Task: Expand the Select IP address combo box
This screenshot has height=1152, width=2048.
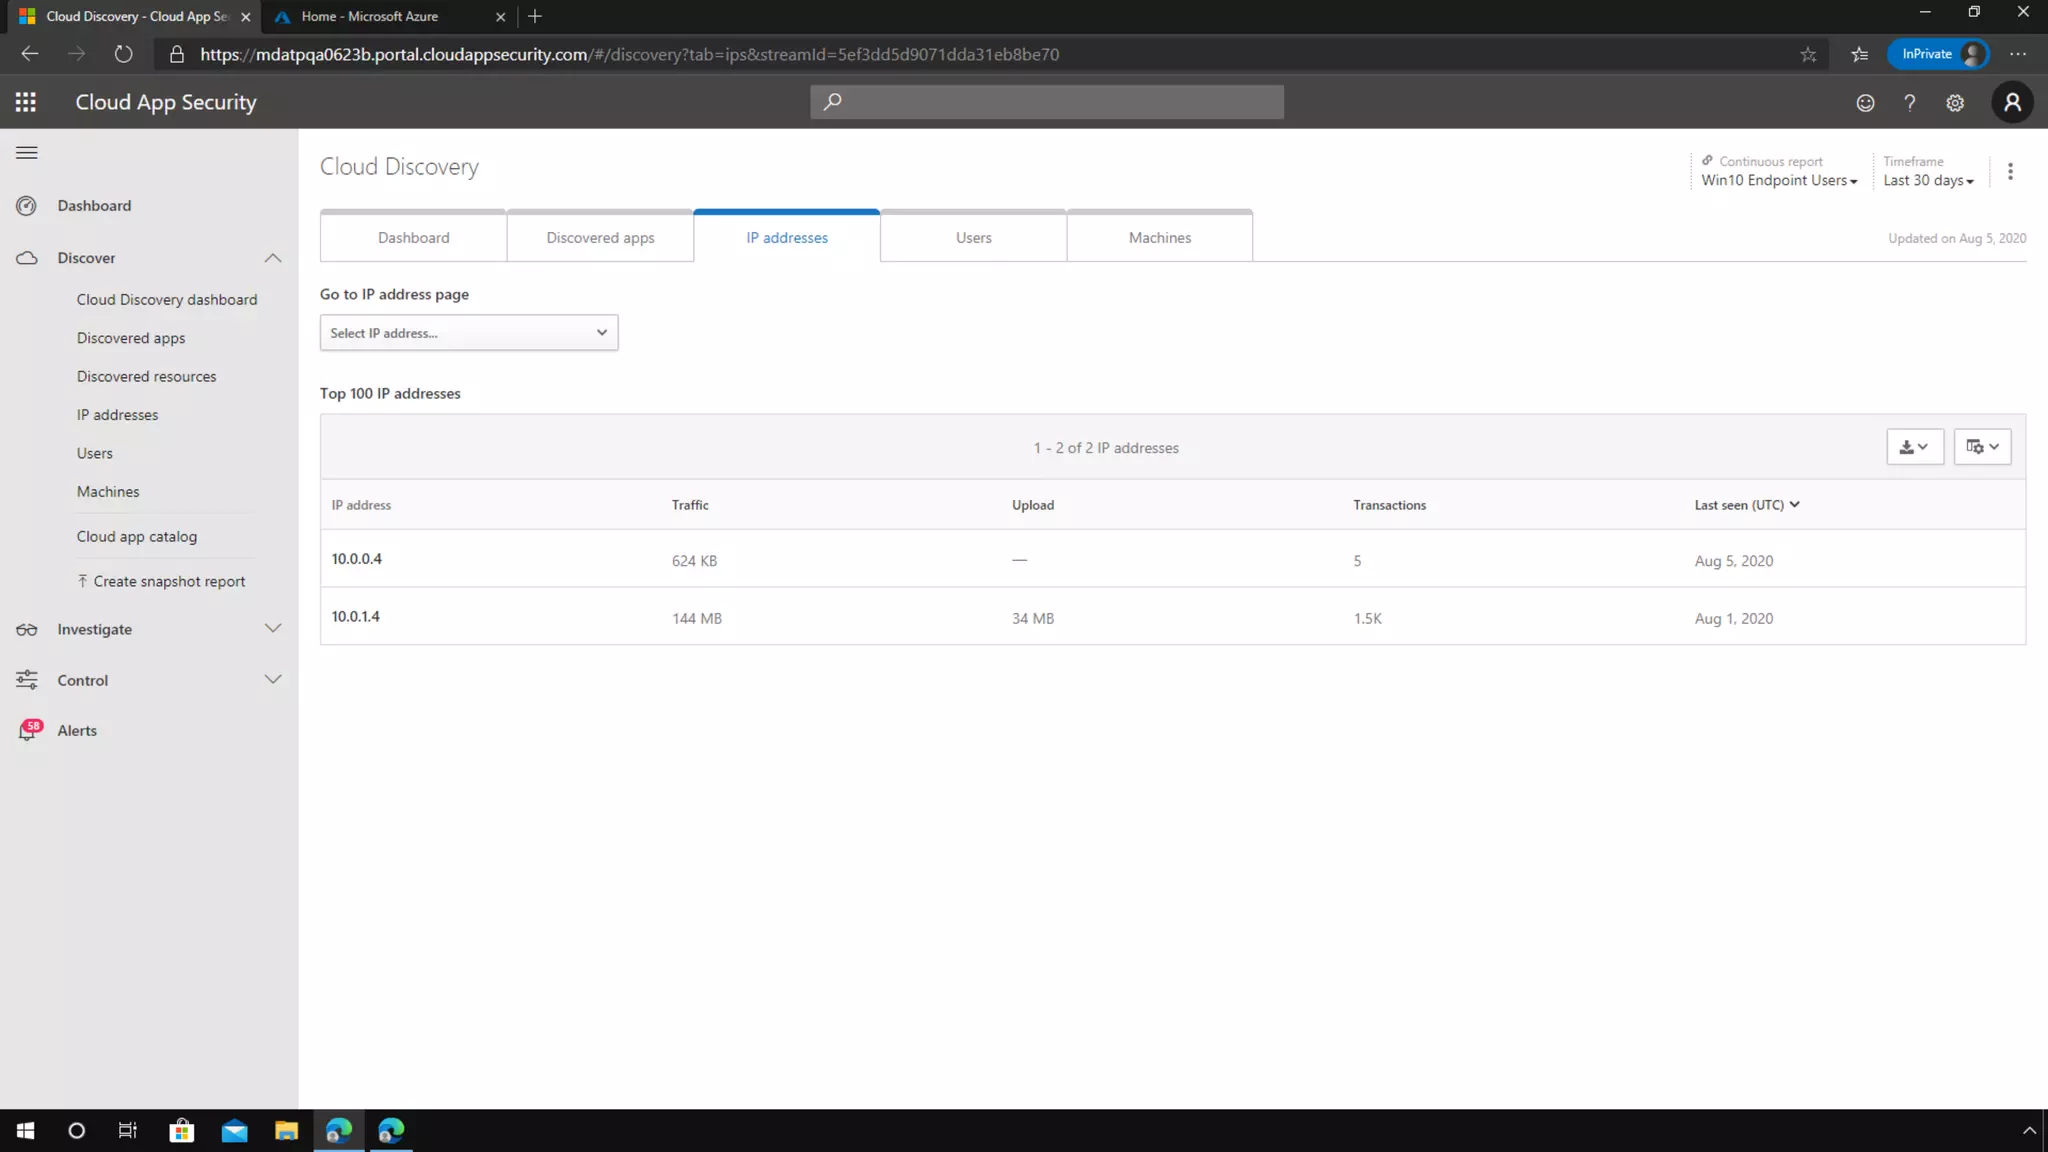Action: pyautogui.click(x=468, y=333)
